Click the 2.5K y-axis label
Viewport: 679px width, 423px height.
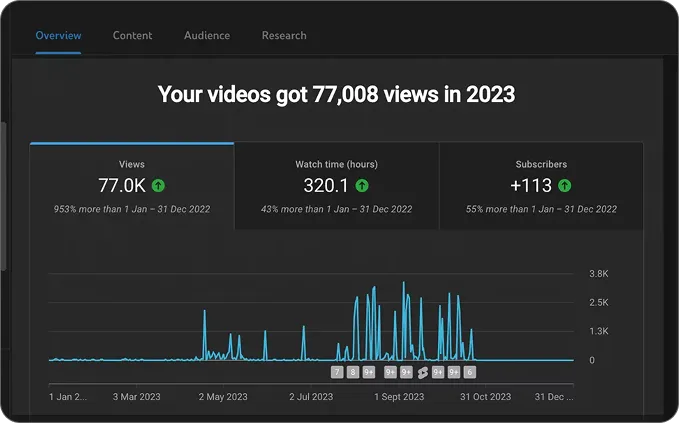point(598,302)
